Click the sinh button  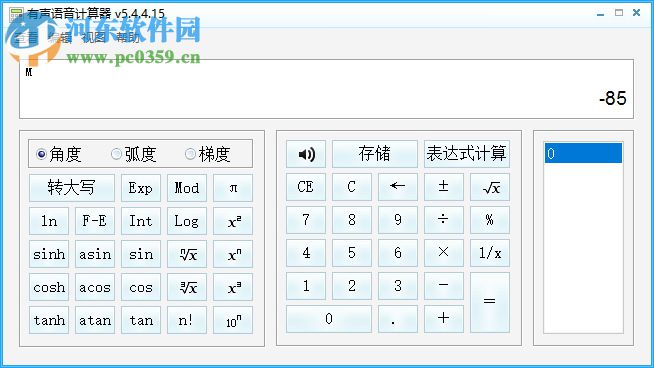(49, 254)
